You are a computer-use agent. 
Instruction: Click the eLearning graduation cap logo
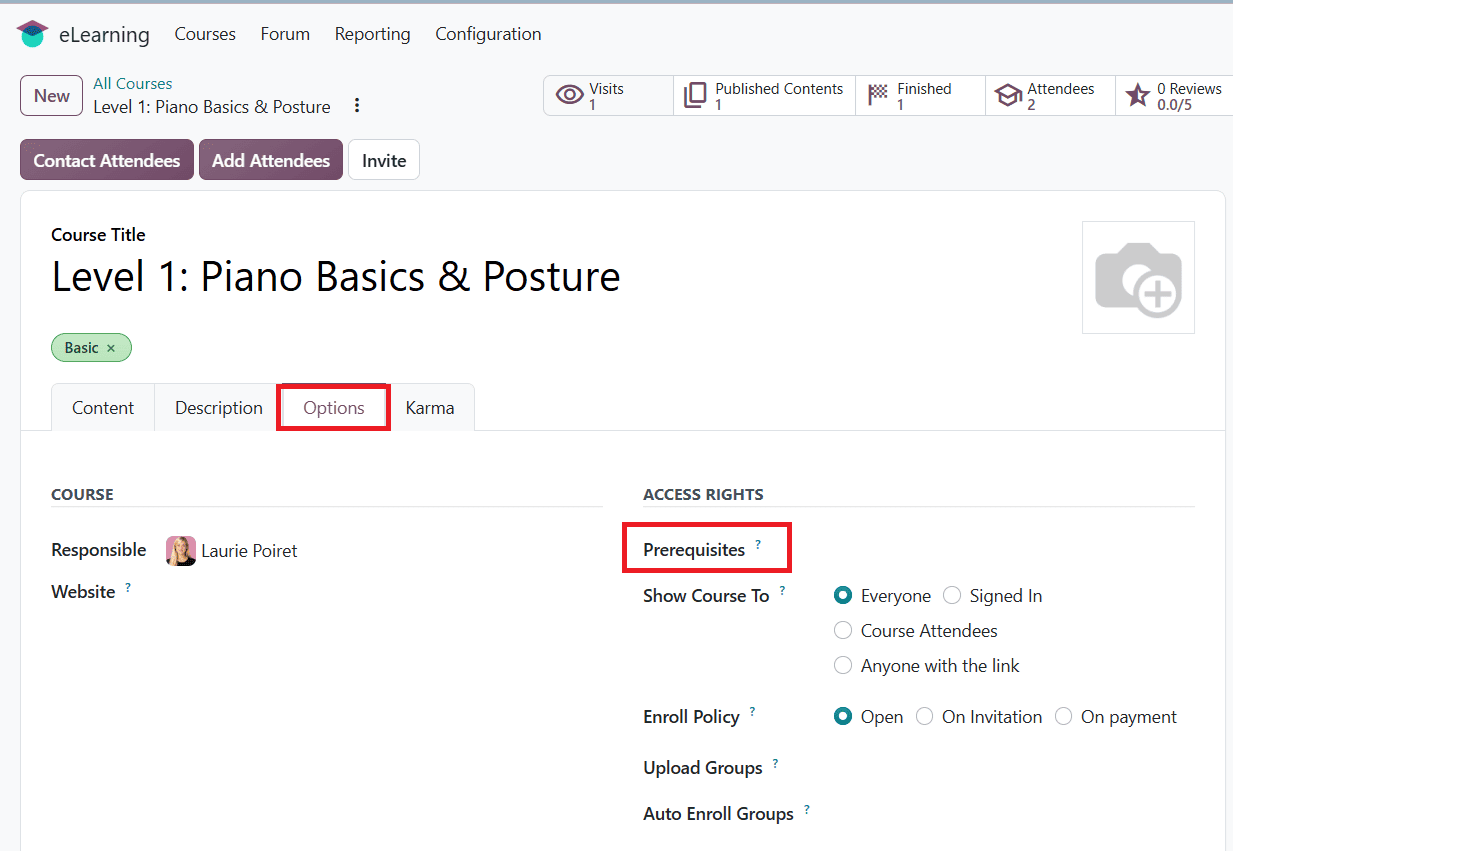[x=32, y=34]
